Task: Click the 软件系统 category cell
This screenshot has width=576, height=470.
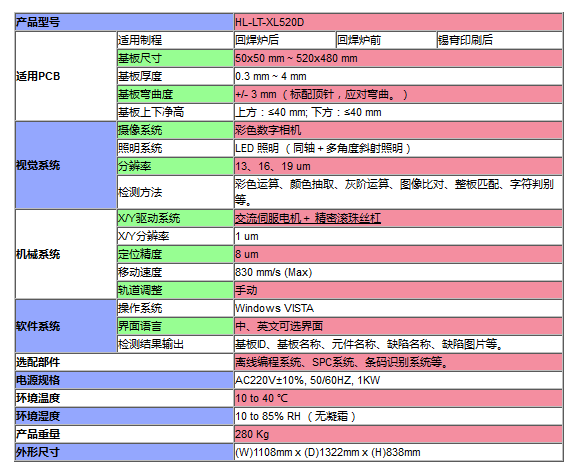Action: (x=66, y=326)
